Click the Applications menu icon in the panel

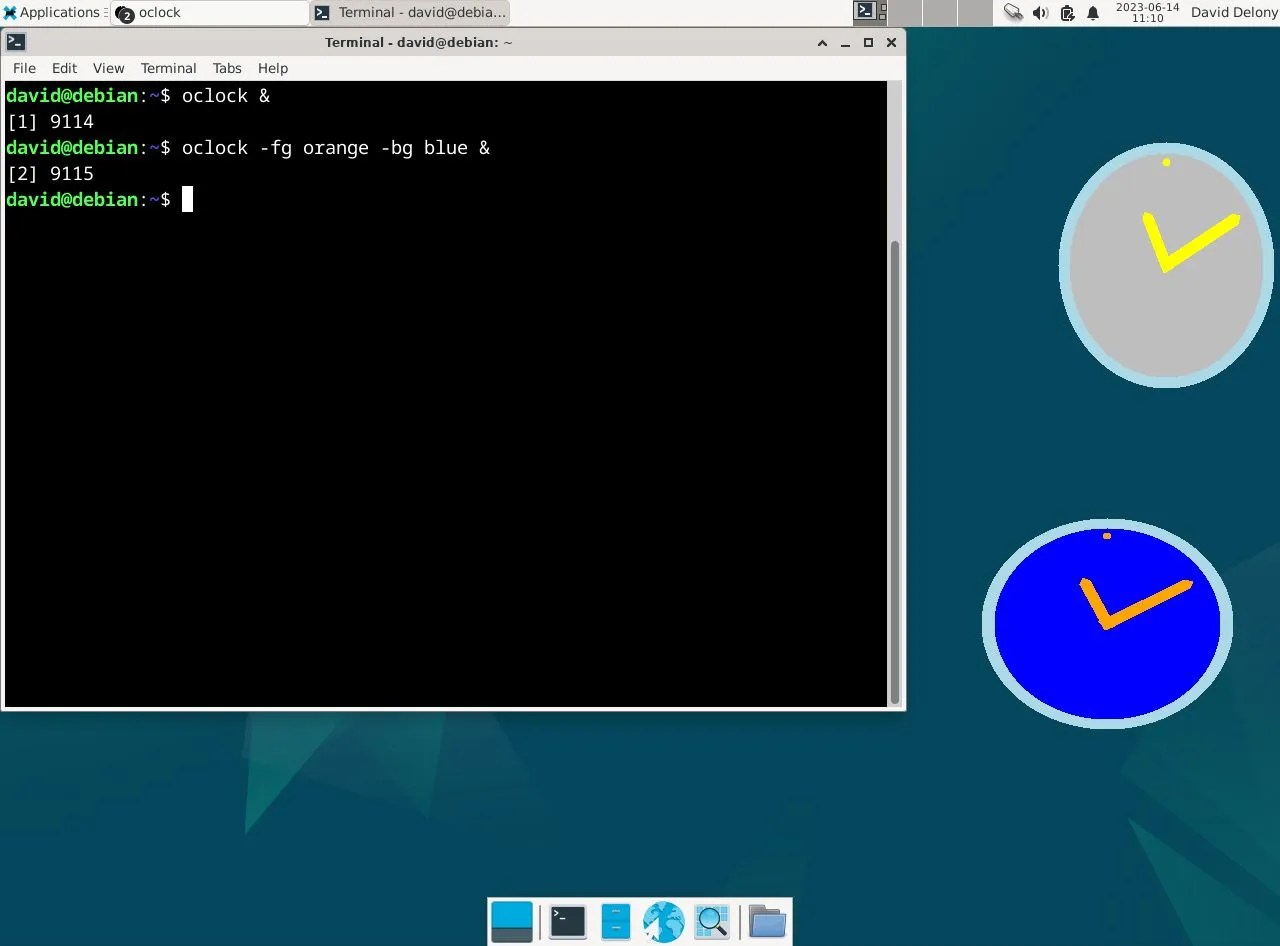10,12
